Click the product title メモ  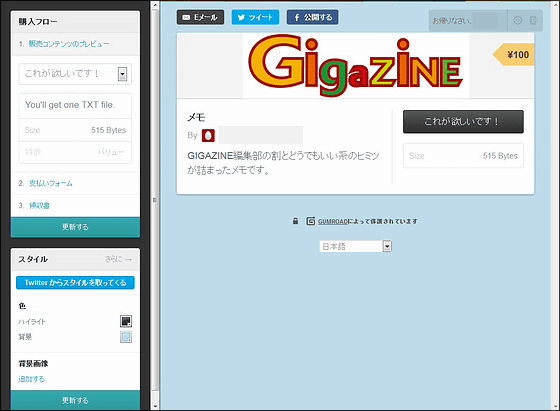coord(196,117)
